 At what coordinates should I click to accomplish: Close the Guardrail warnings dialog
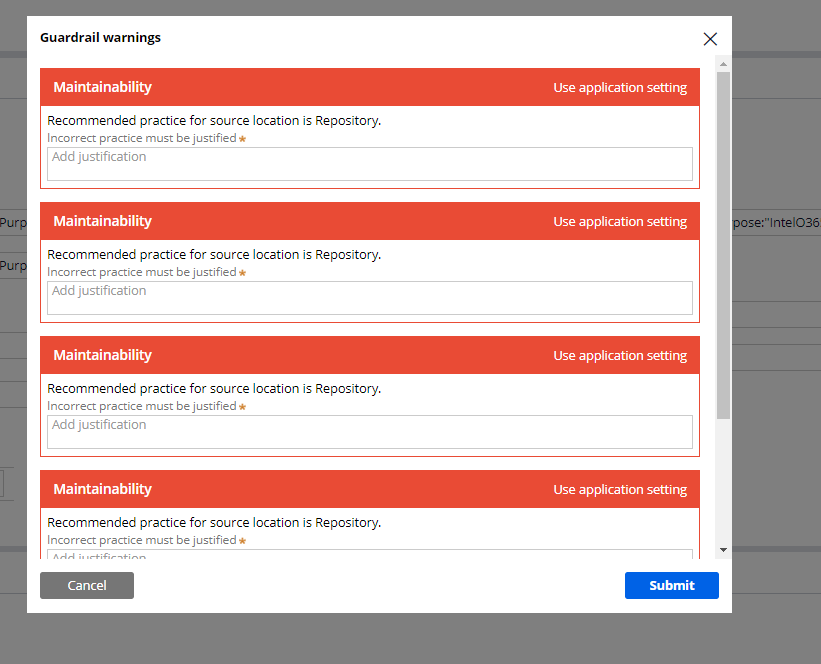pyautogui.click(x=710, y=39)
